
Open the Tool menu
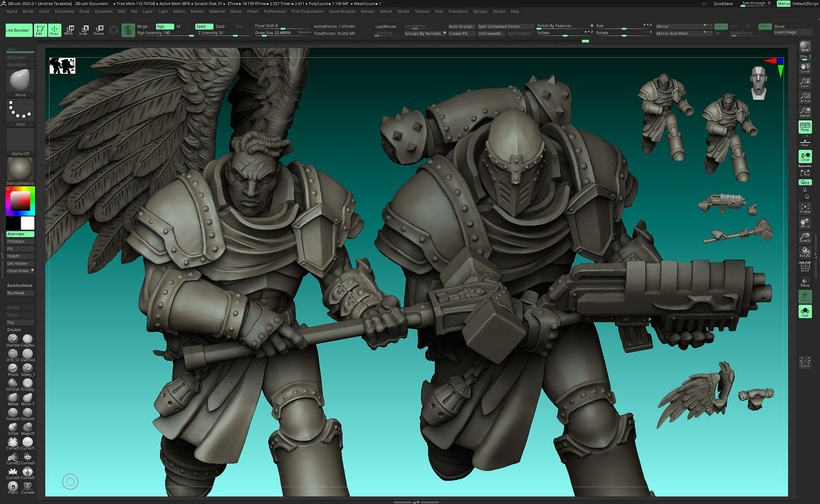438,11
